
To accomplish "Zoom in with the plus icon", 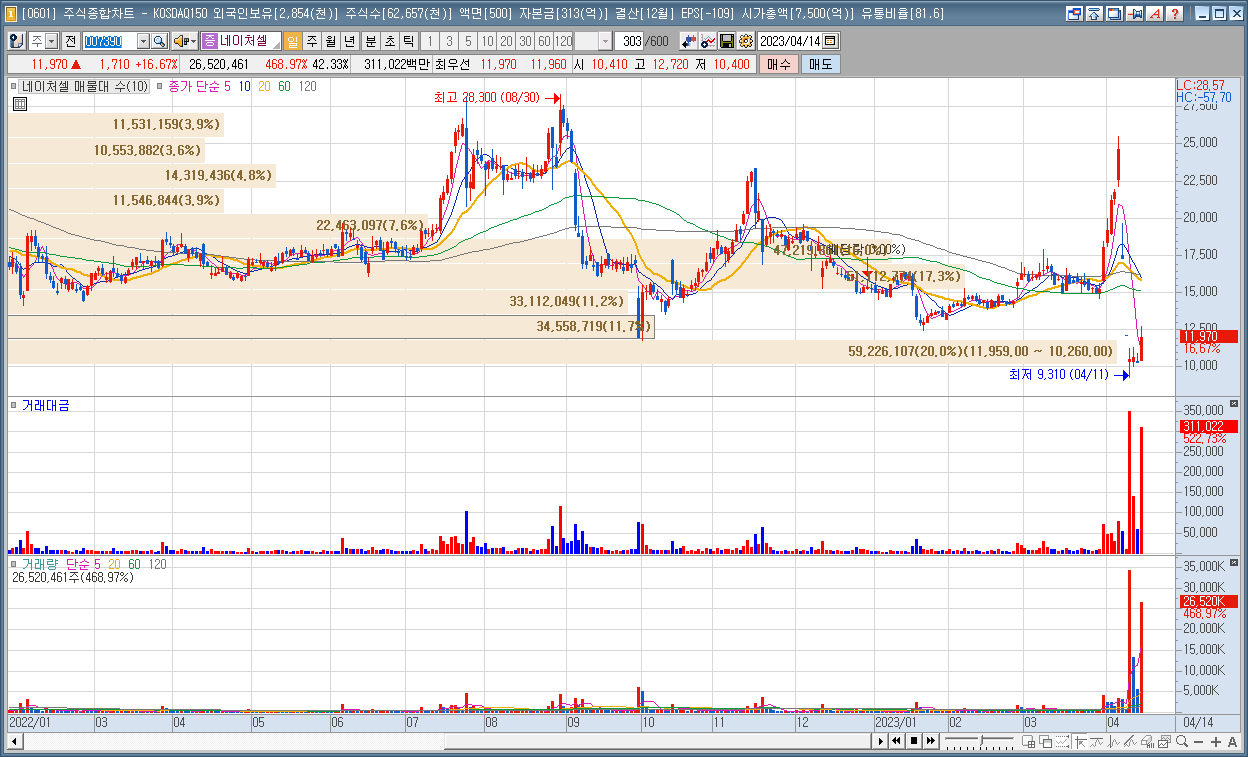I will point(1215,741).
